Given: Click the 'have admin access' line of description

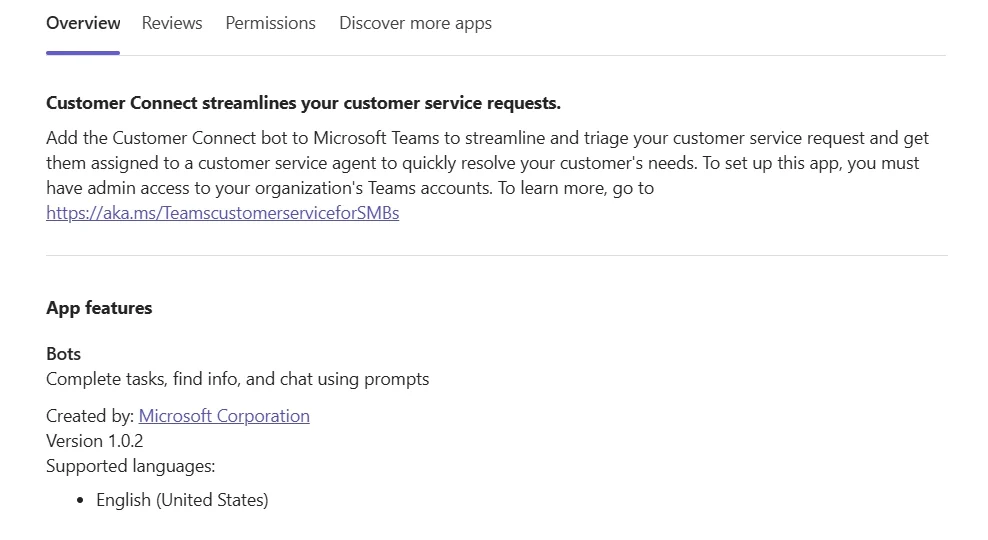Looking at the screenshot, I should pyautogui.click(x=200, y=188).
